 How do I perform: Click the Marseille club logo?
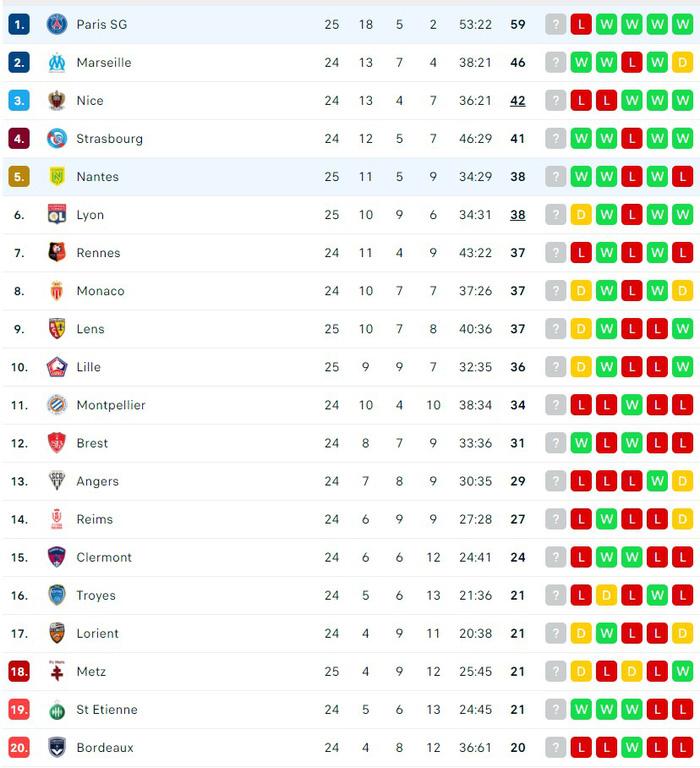57,63
